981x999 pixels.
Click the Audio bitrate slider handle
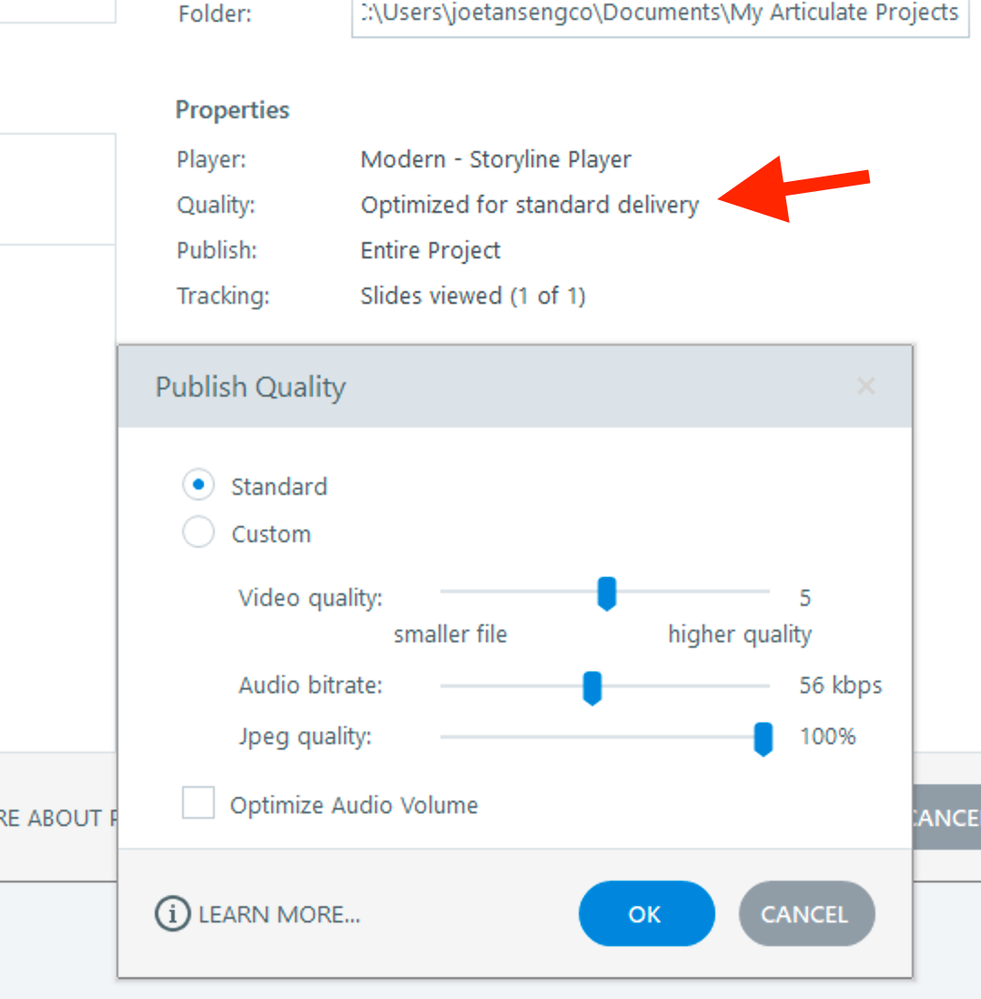[x=592, y=687]
